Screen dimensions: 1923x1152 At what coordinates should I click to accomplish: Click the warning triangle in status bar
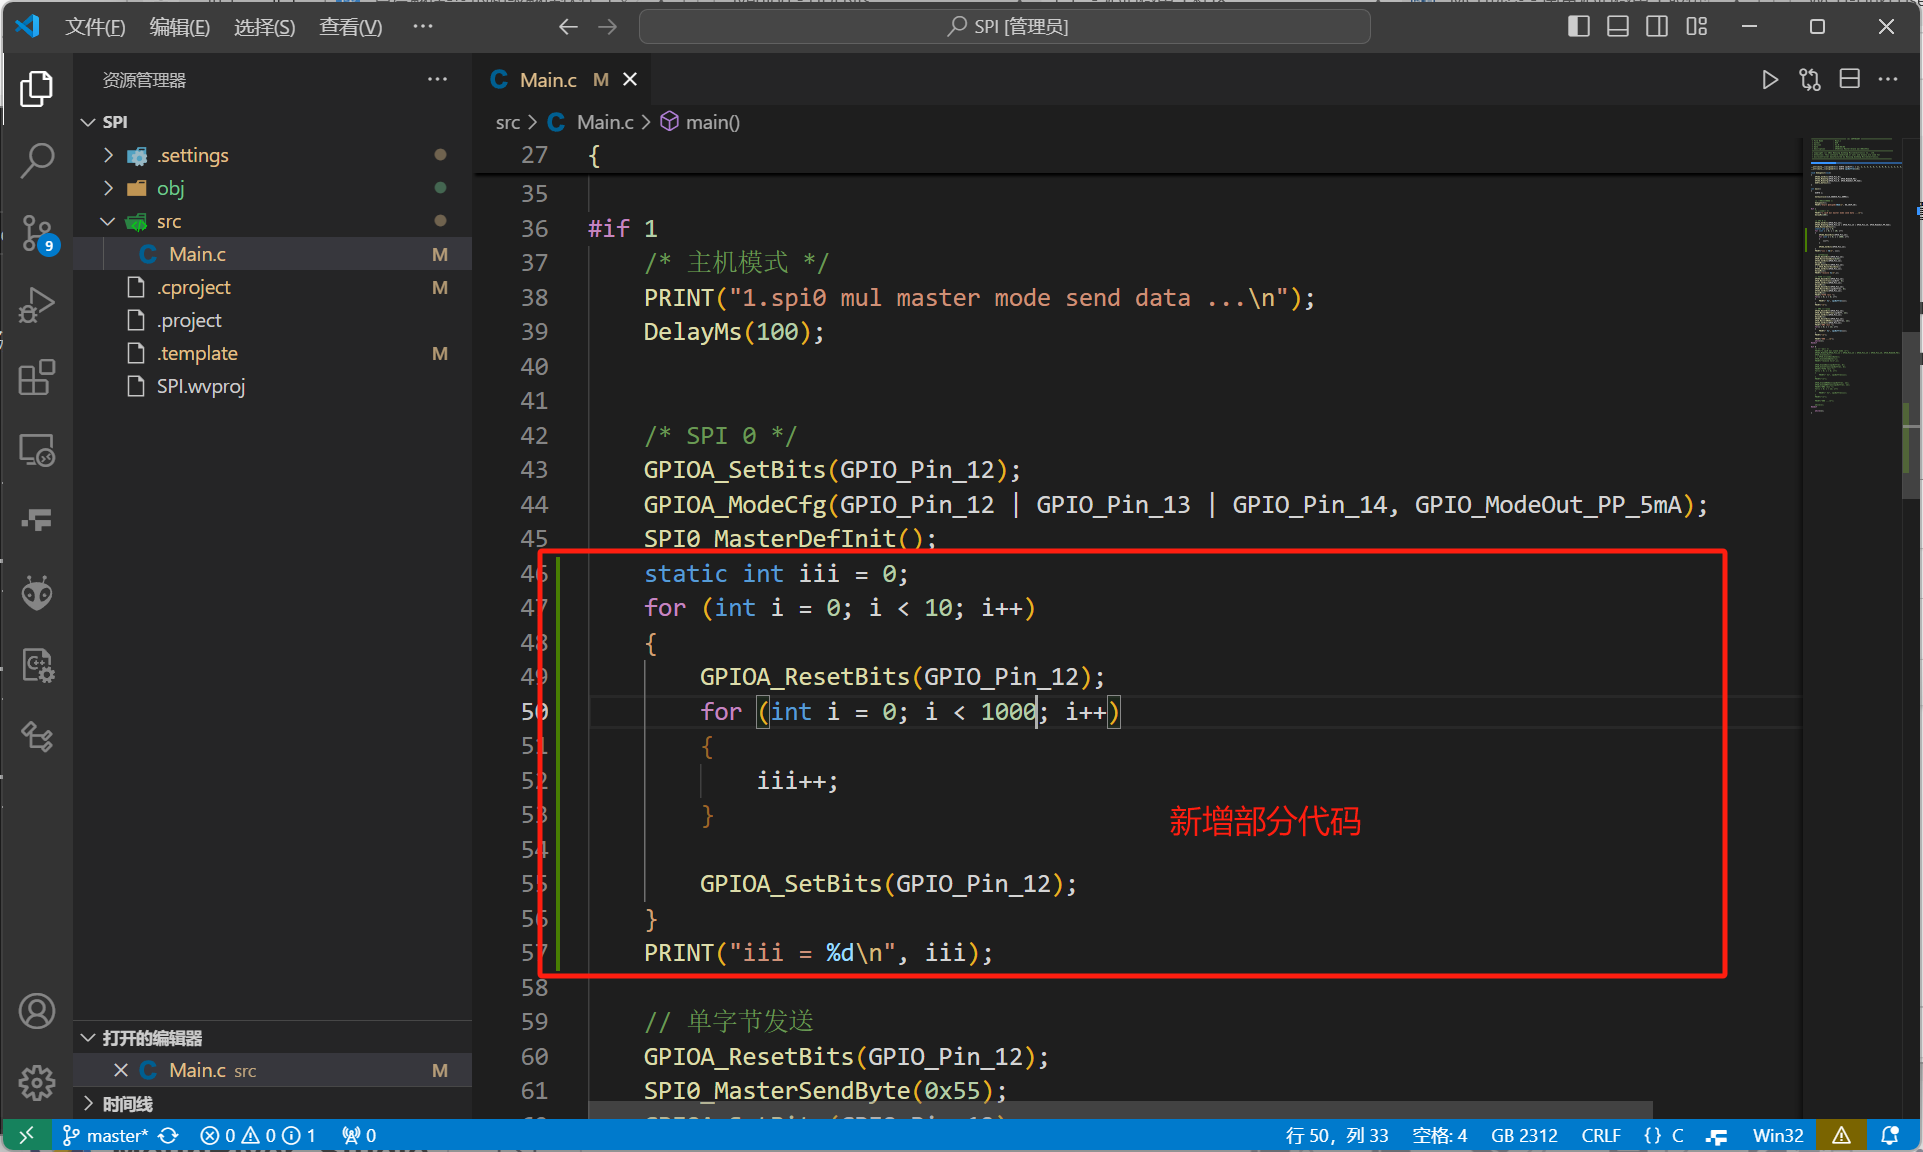pyautogui.click(x=1841, y=1135)
